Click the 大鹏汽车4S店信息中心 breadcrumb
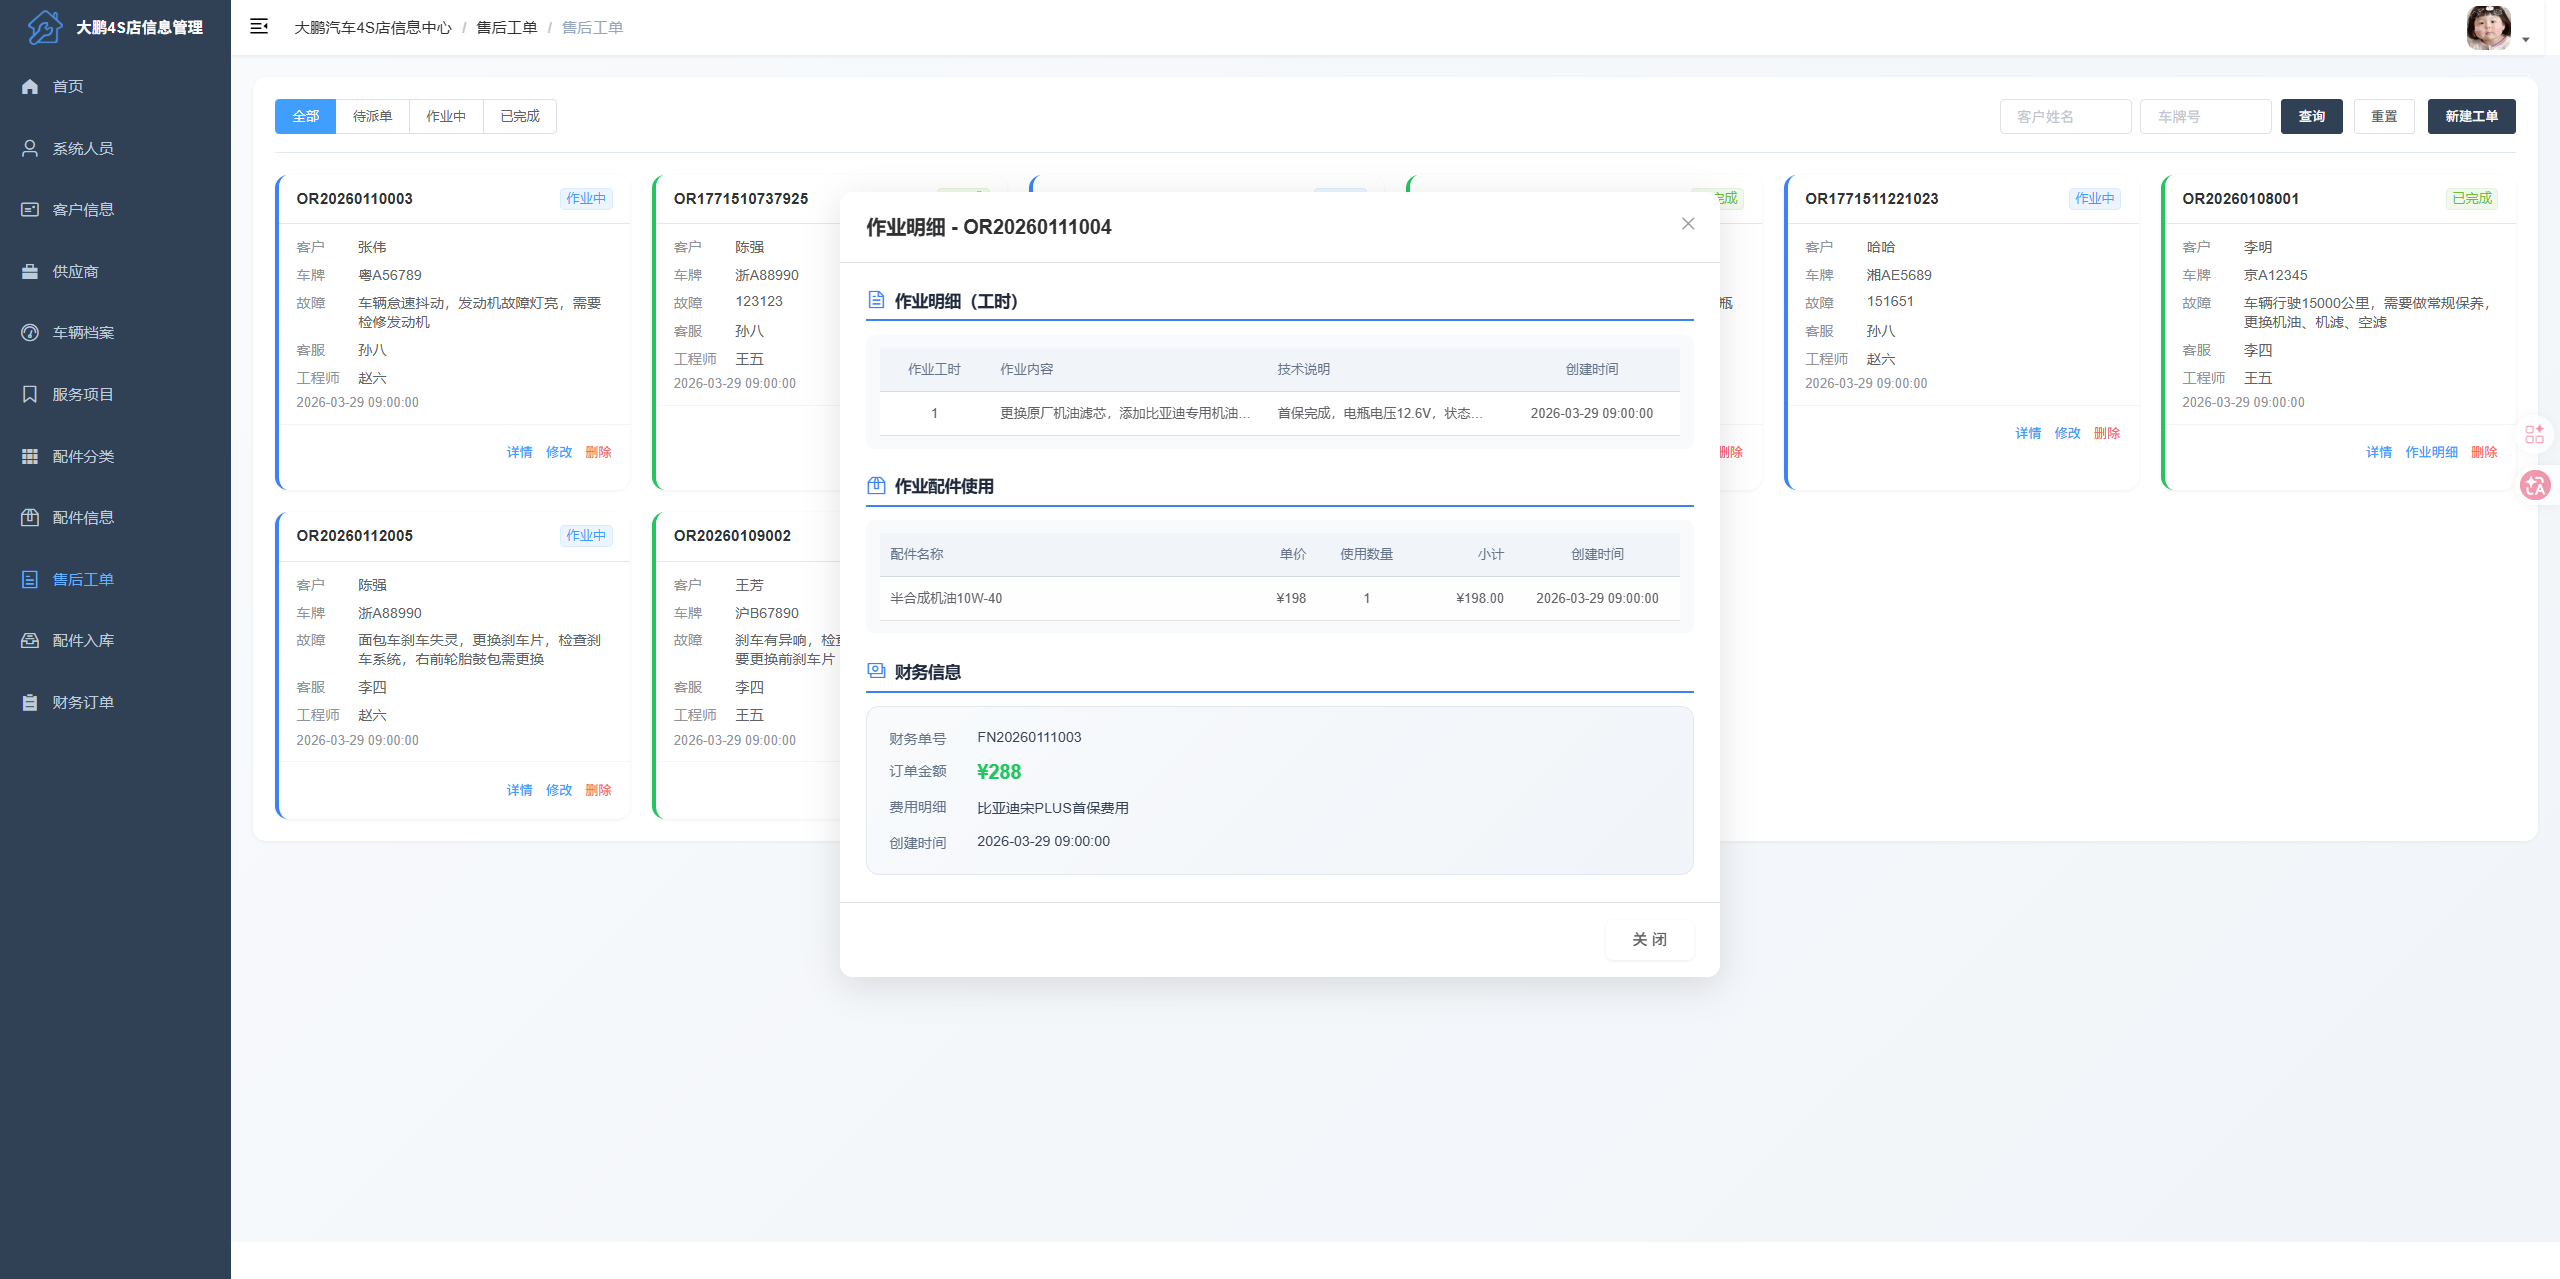 pos(373,27)
